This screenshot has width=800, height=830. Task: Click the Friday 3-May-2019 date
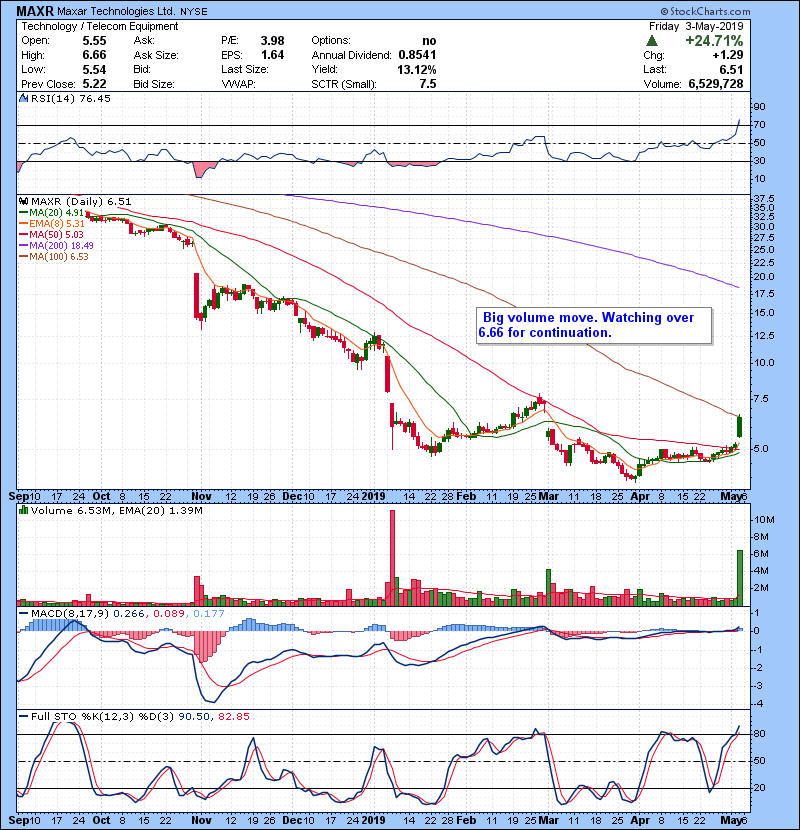pos(696,26)
